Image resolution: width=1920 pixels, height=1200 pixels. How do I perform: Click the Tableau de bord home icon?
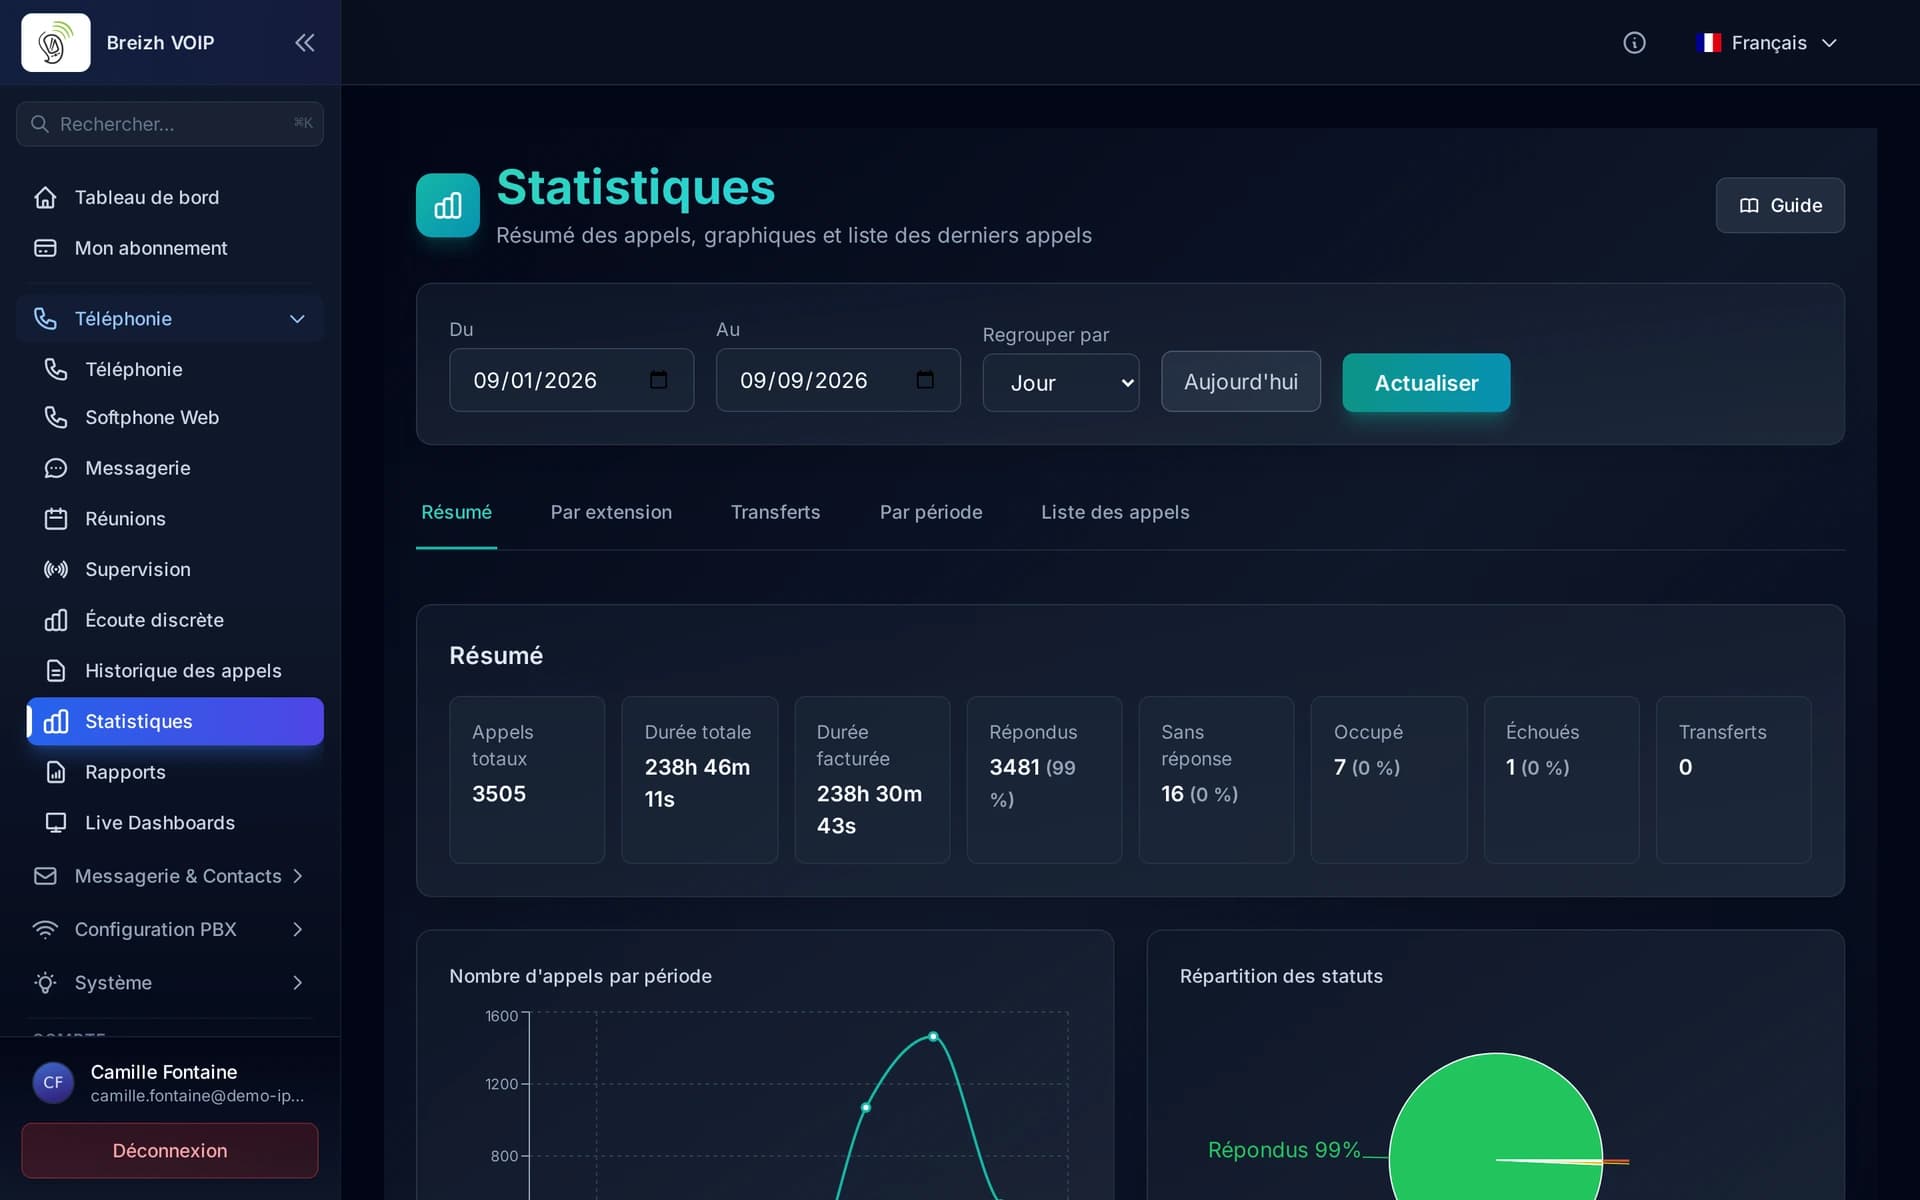pyautogui.click(x=45, y=197)
